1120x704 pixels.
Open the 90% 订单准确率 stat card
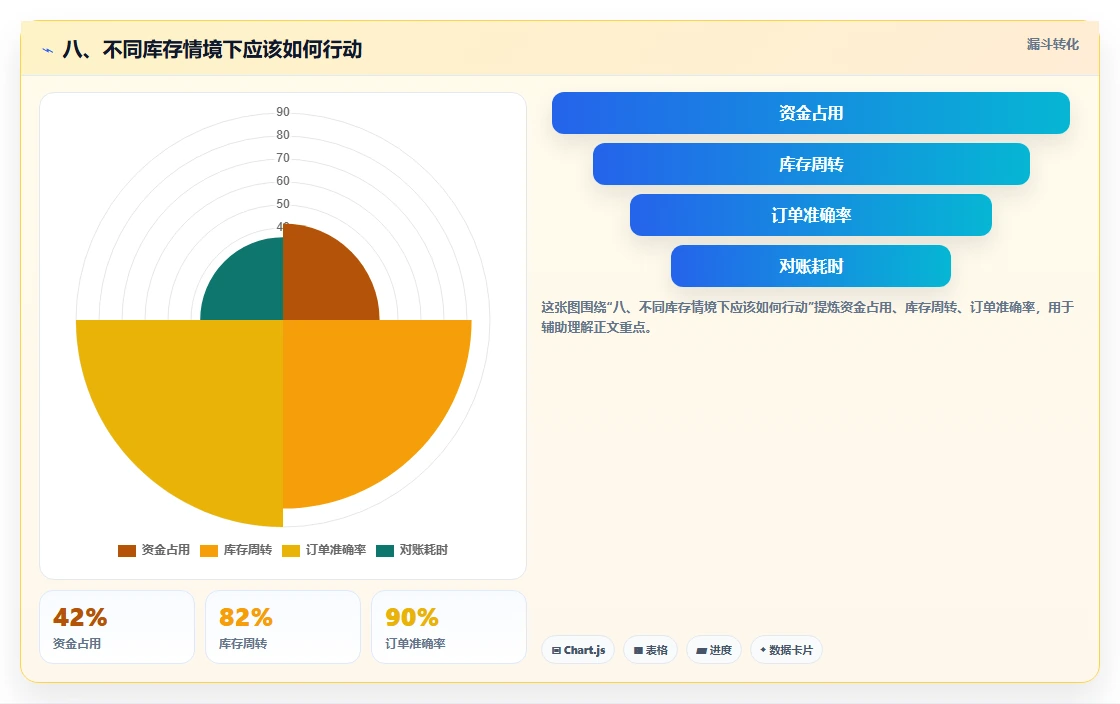(449, 627)
